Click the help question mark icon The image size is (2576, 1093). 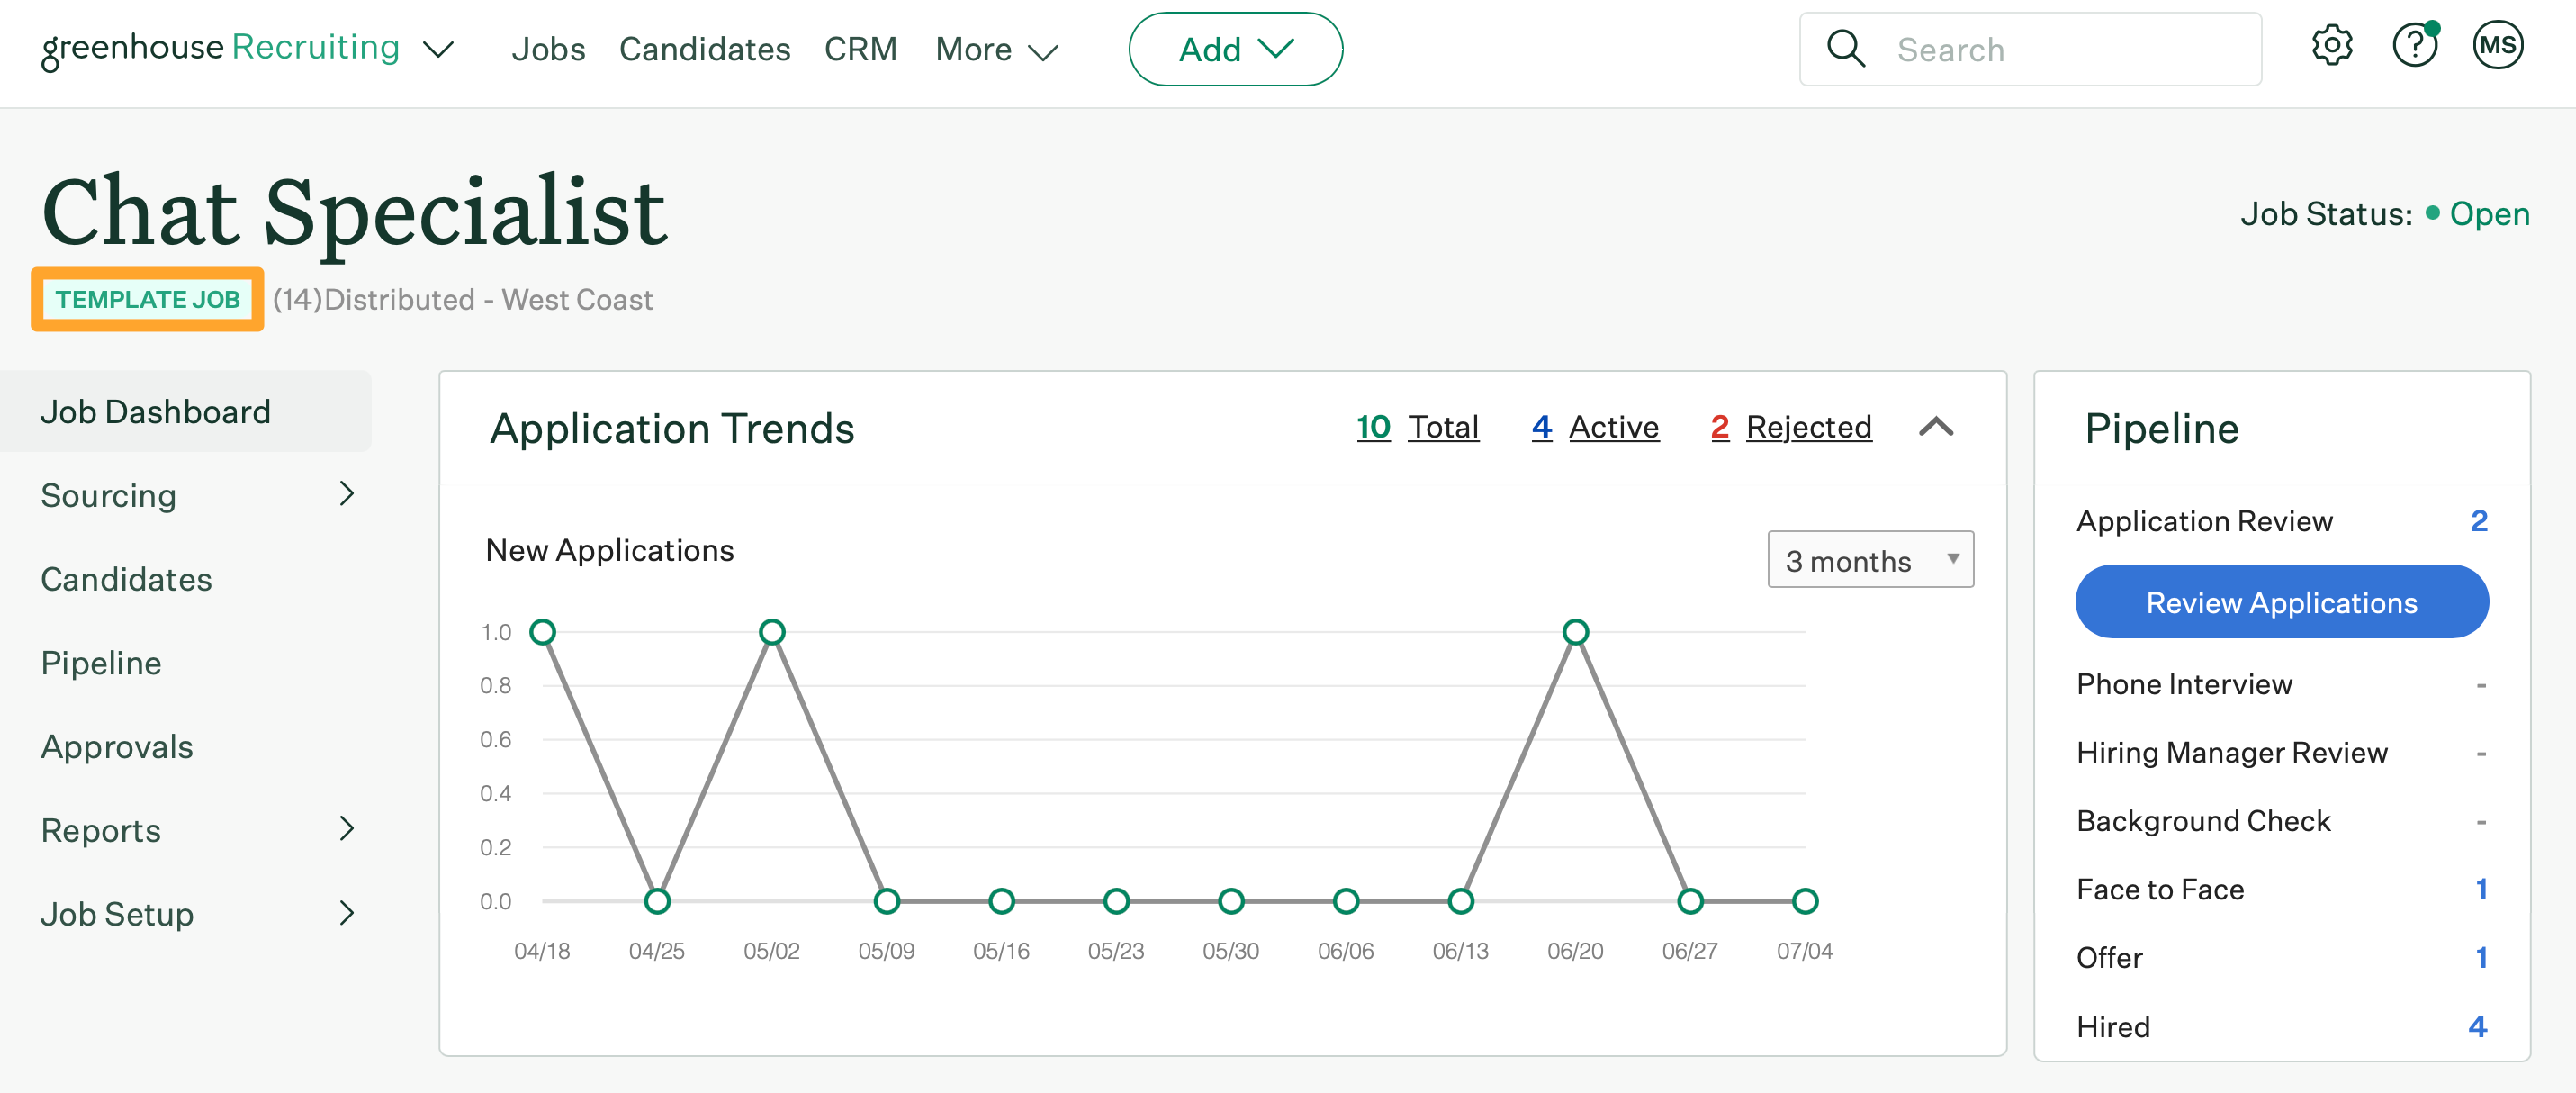coord(2414,46)
